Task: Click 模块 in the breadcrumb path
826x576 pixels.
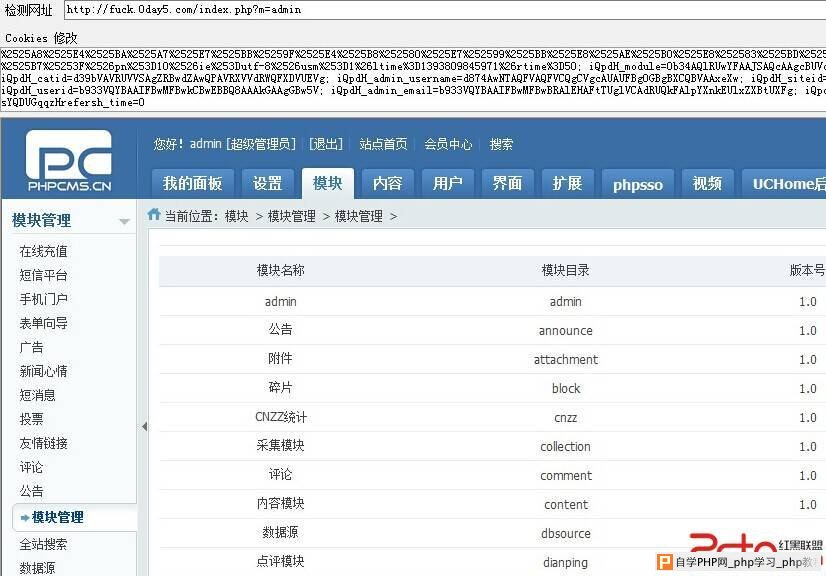Action: pos(237,216)
